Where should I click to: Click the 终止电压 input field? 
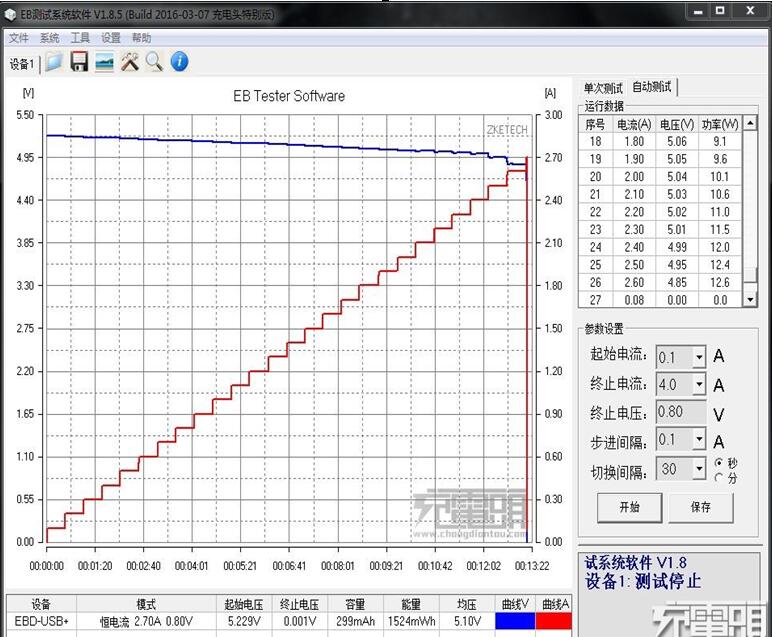tap(680, 413)
